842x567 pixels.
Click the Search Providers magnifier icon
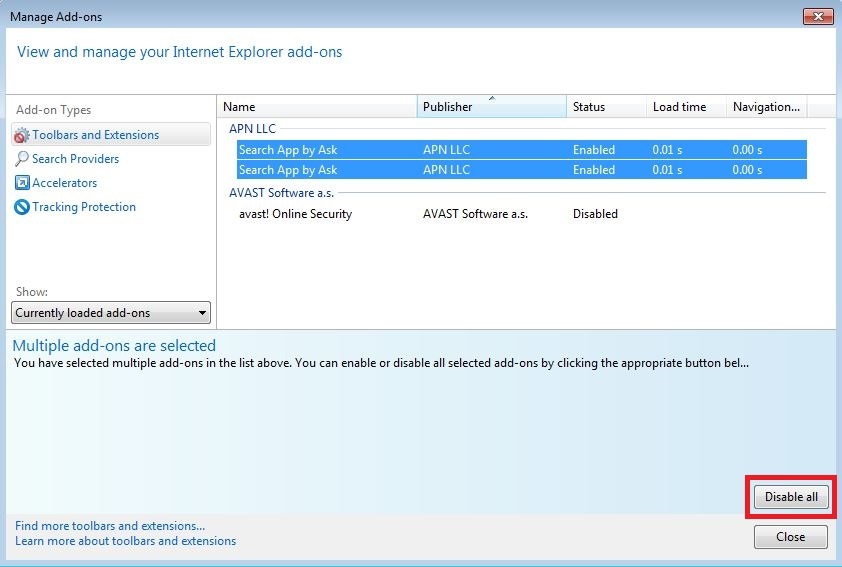point(21,159)
